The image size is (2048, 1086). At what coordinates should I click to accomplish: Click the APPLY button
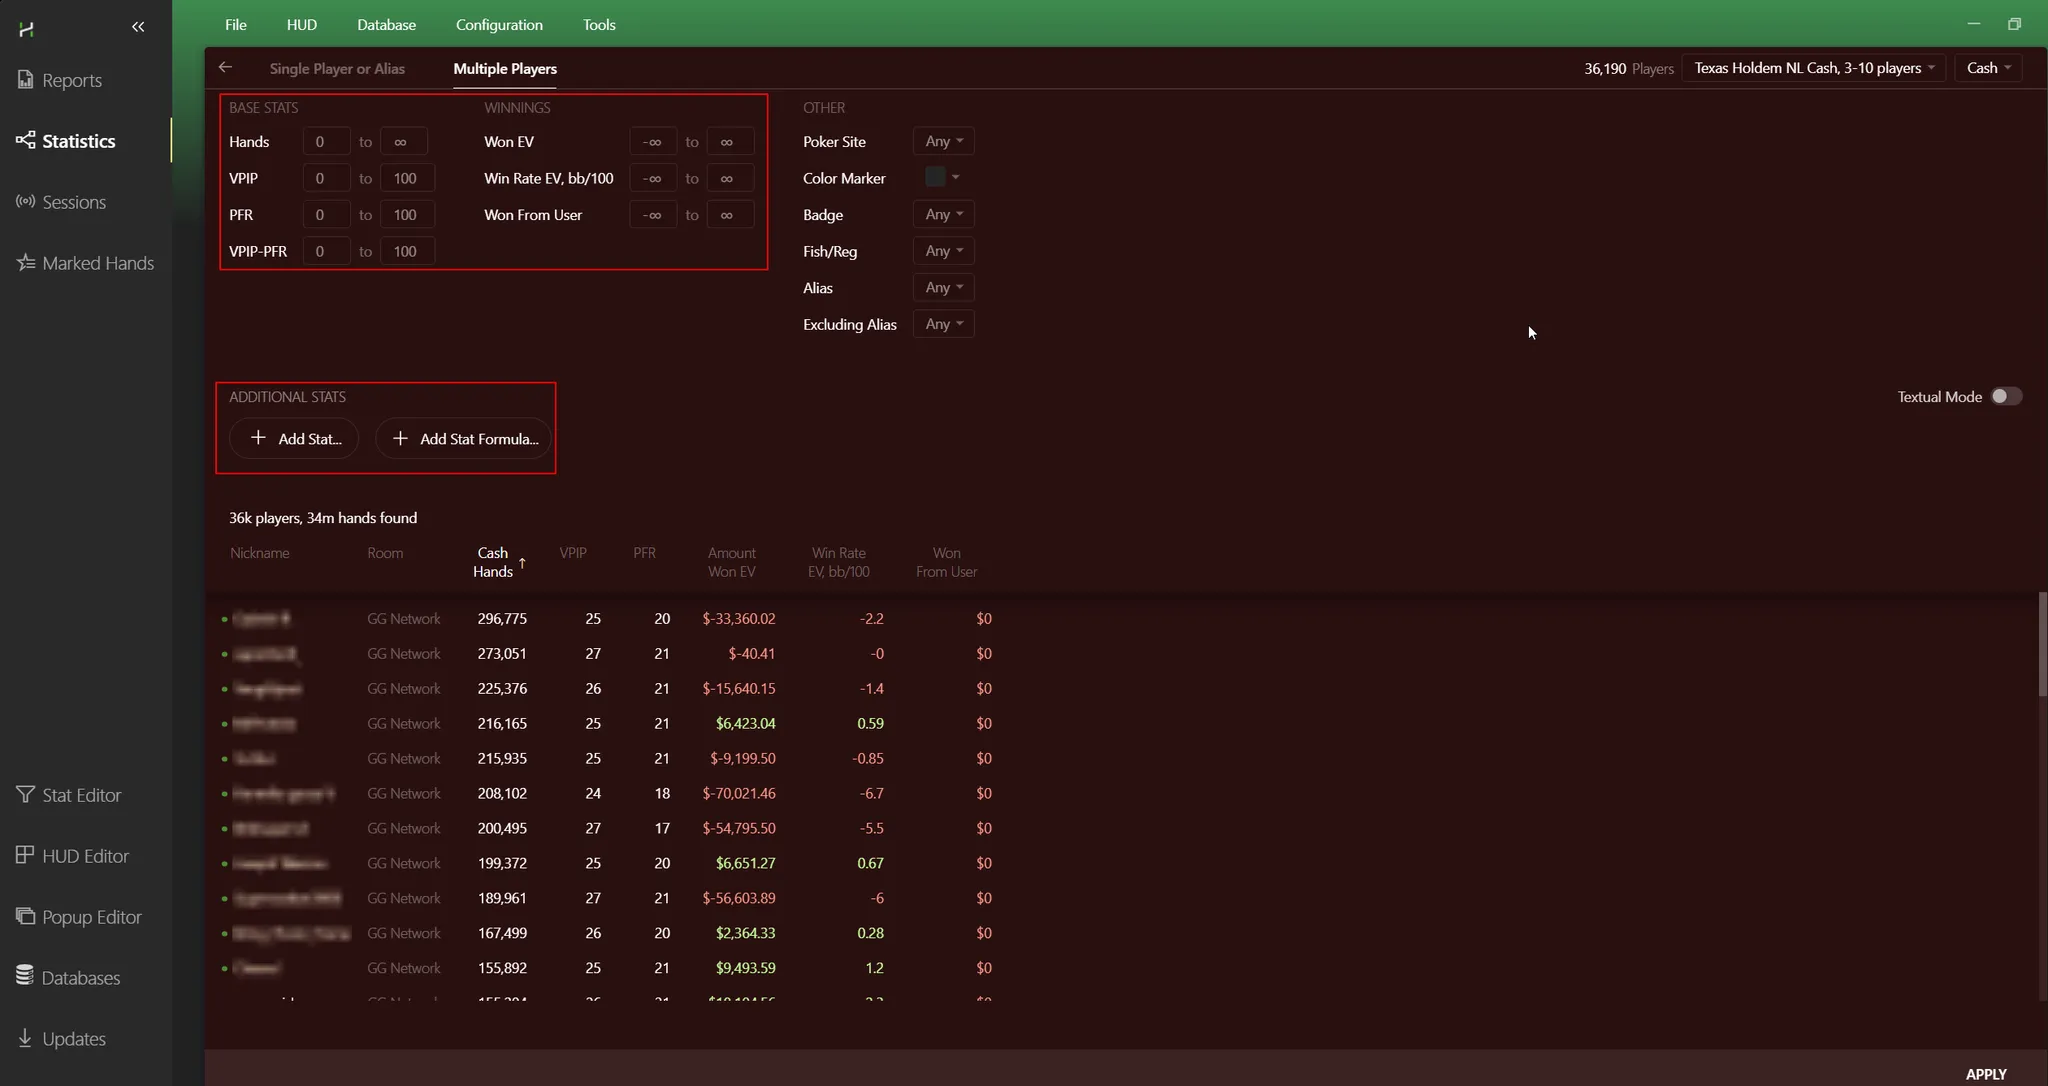coord(1986,1074)
